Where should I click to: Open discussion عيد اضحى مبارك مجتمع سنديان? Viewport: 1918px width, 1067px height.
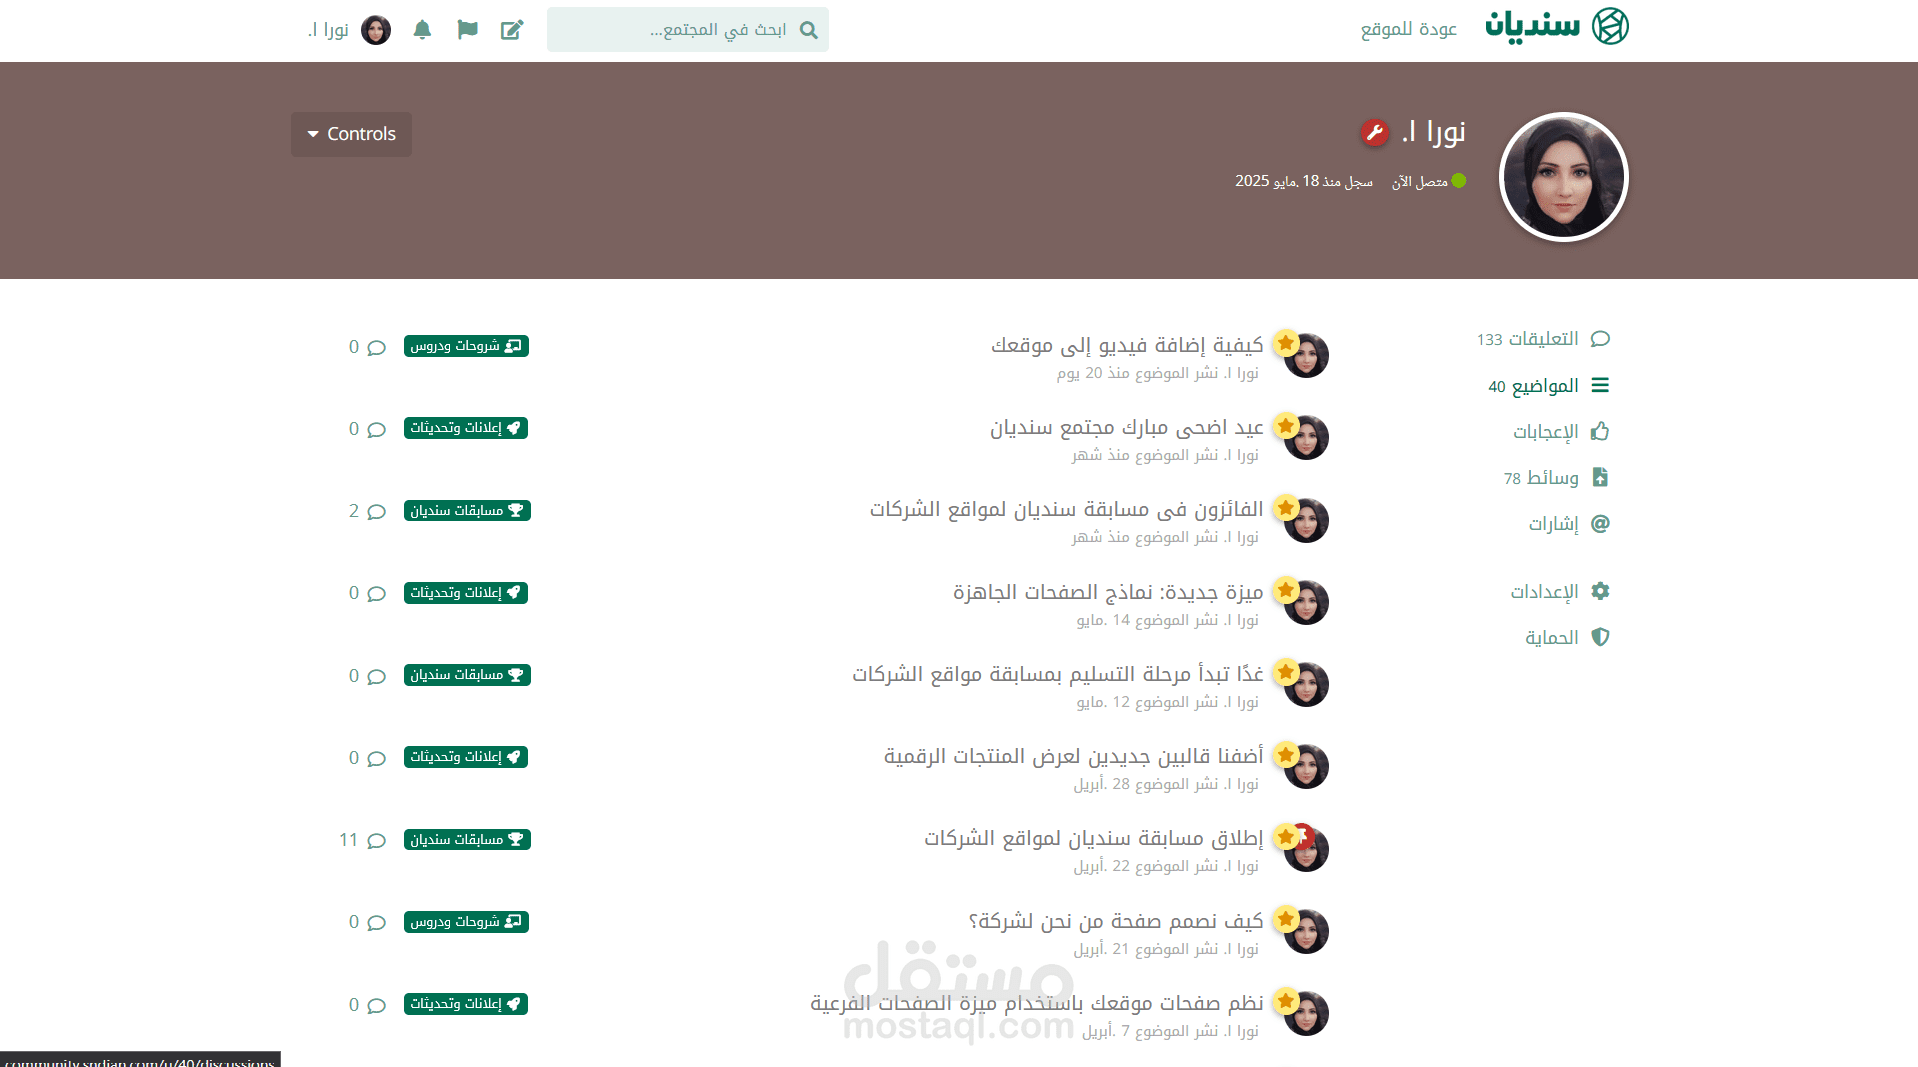tap(1127, 428)
